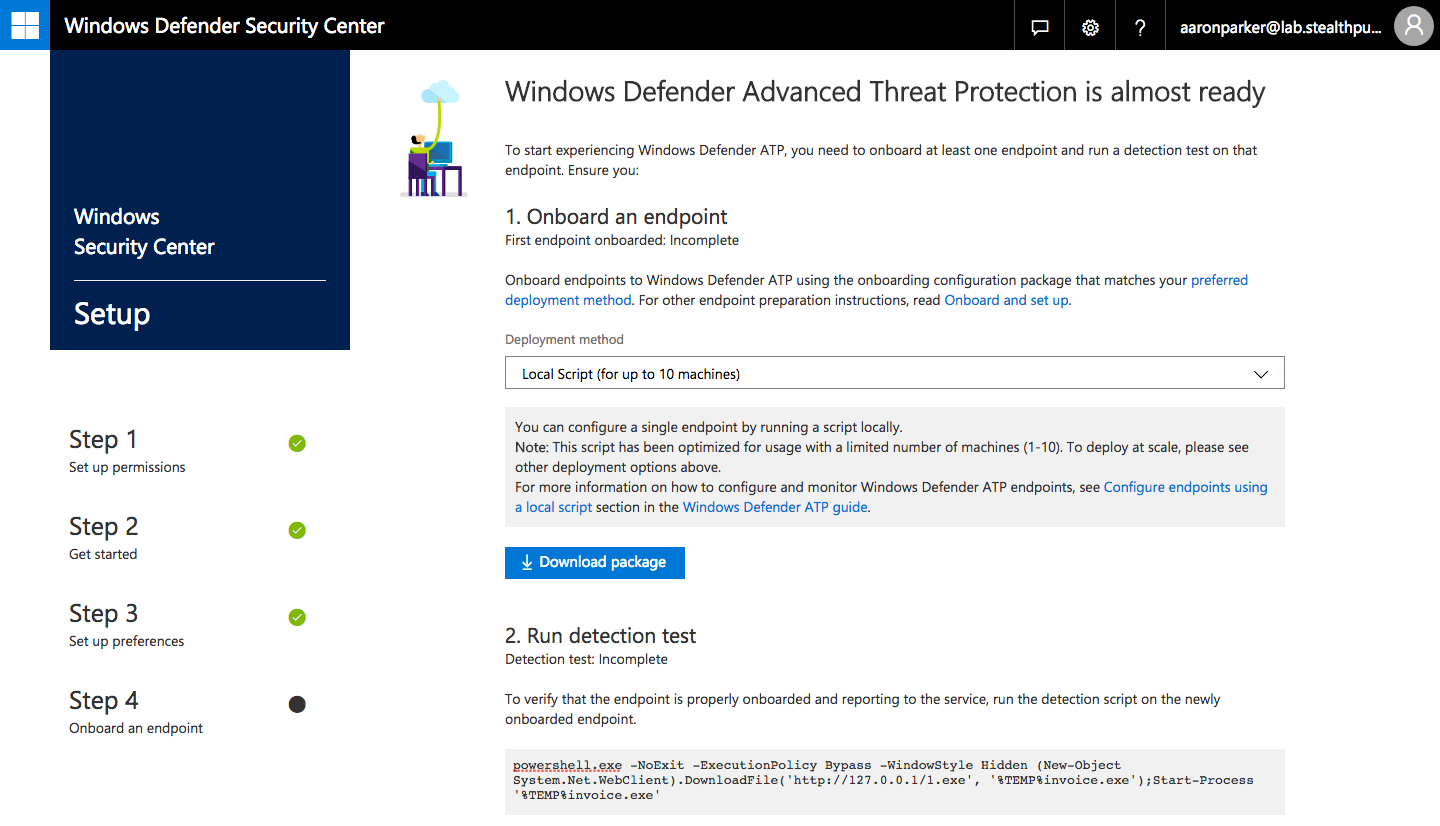This screenshot has width=1440, height=826.
Task: Go to Step 1 Set up permissions
Action: 127,451
